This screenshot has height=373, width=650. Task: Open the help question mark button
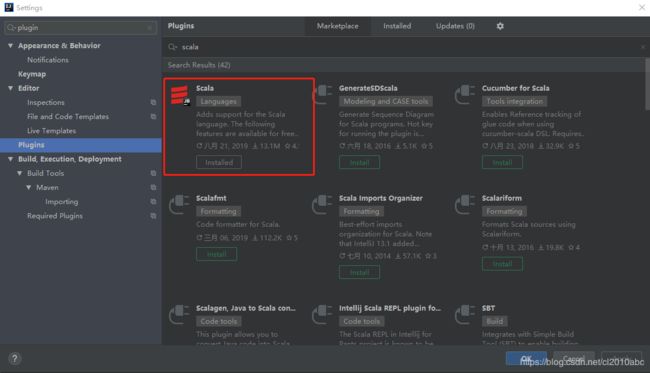coord(15,358)
